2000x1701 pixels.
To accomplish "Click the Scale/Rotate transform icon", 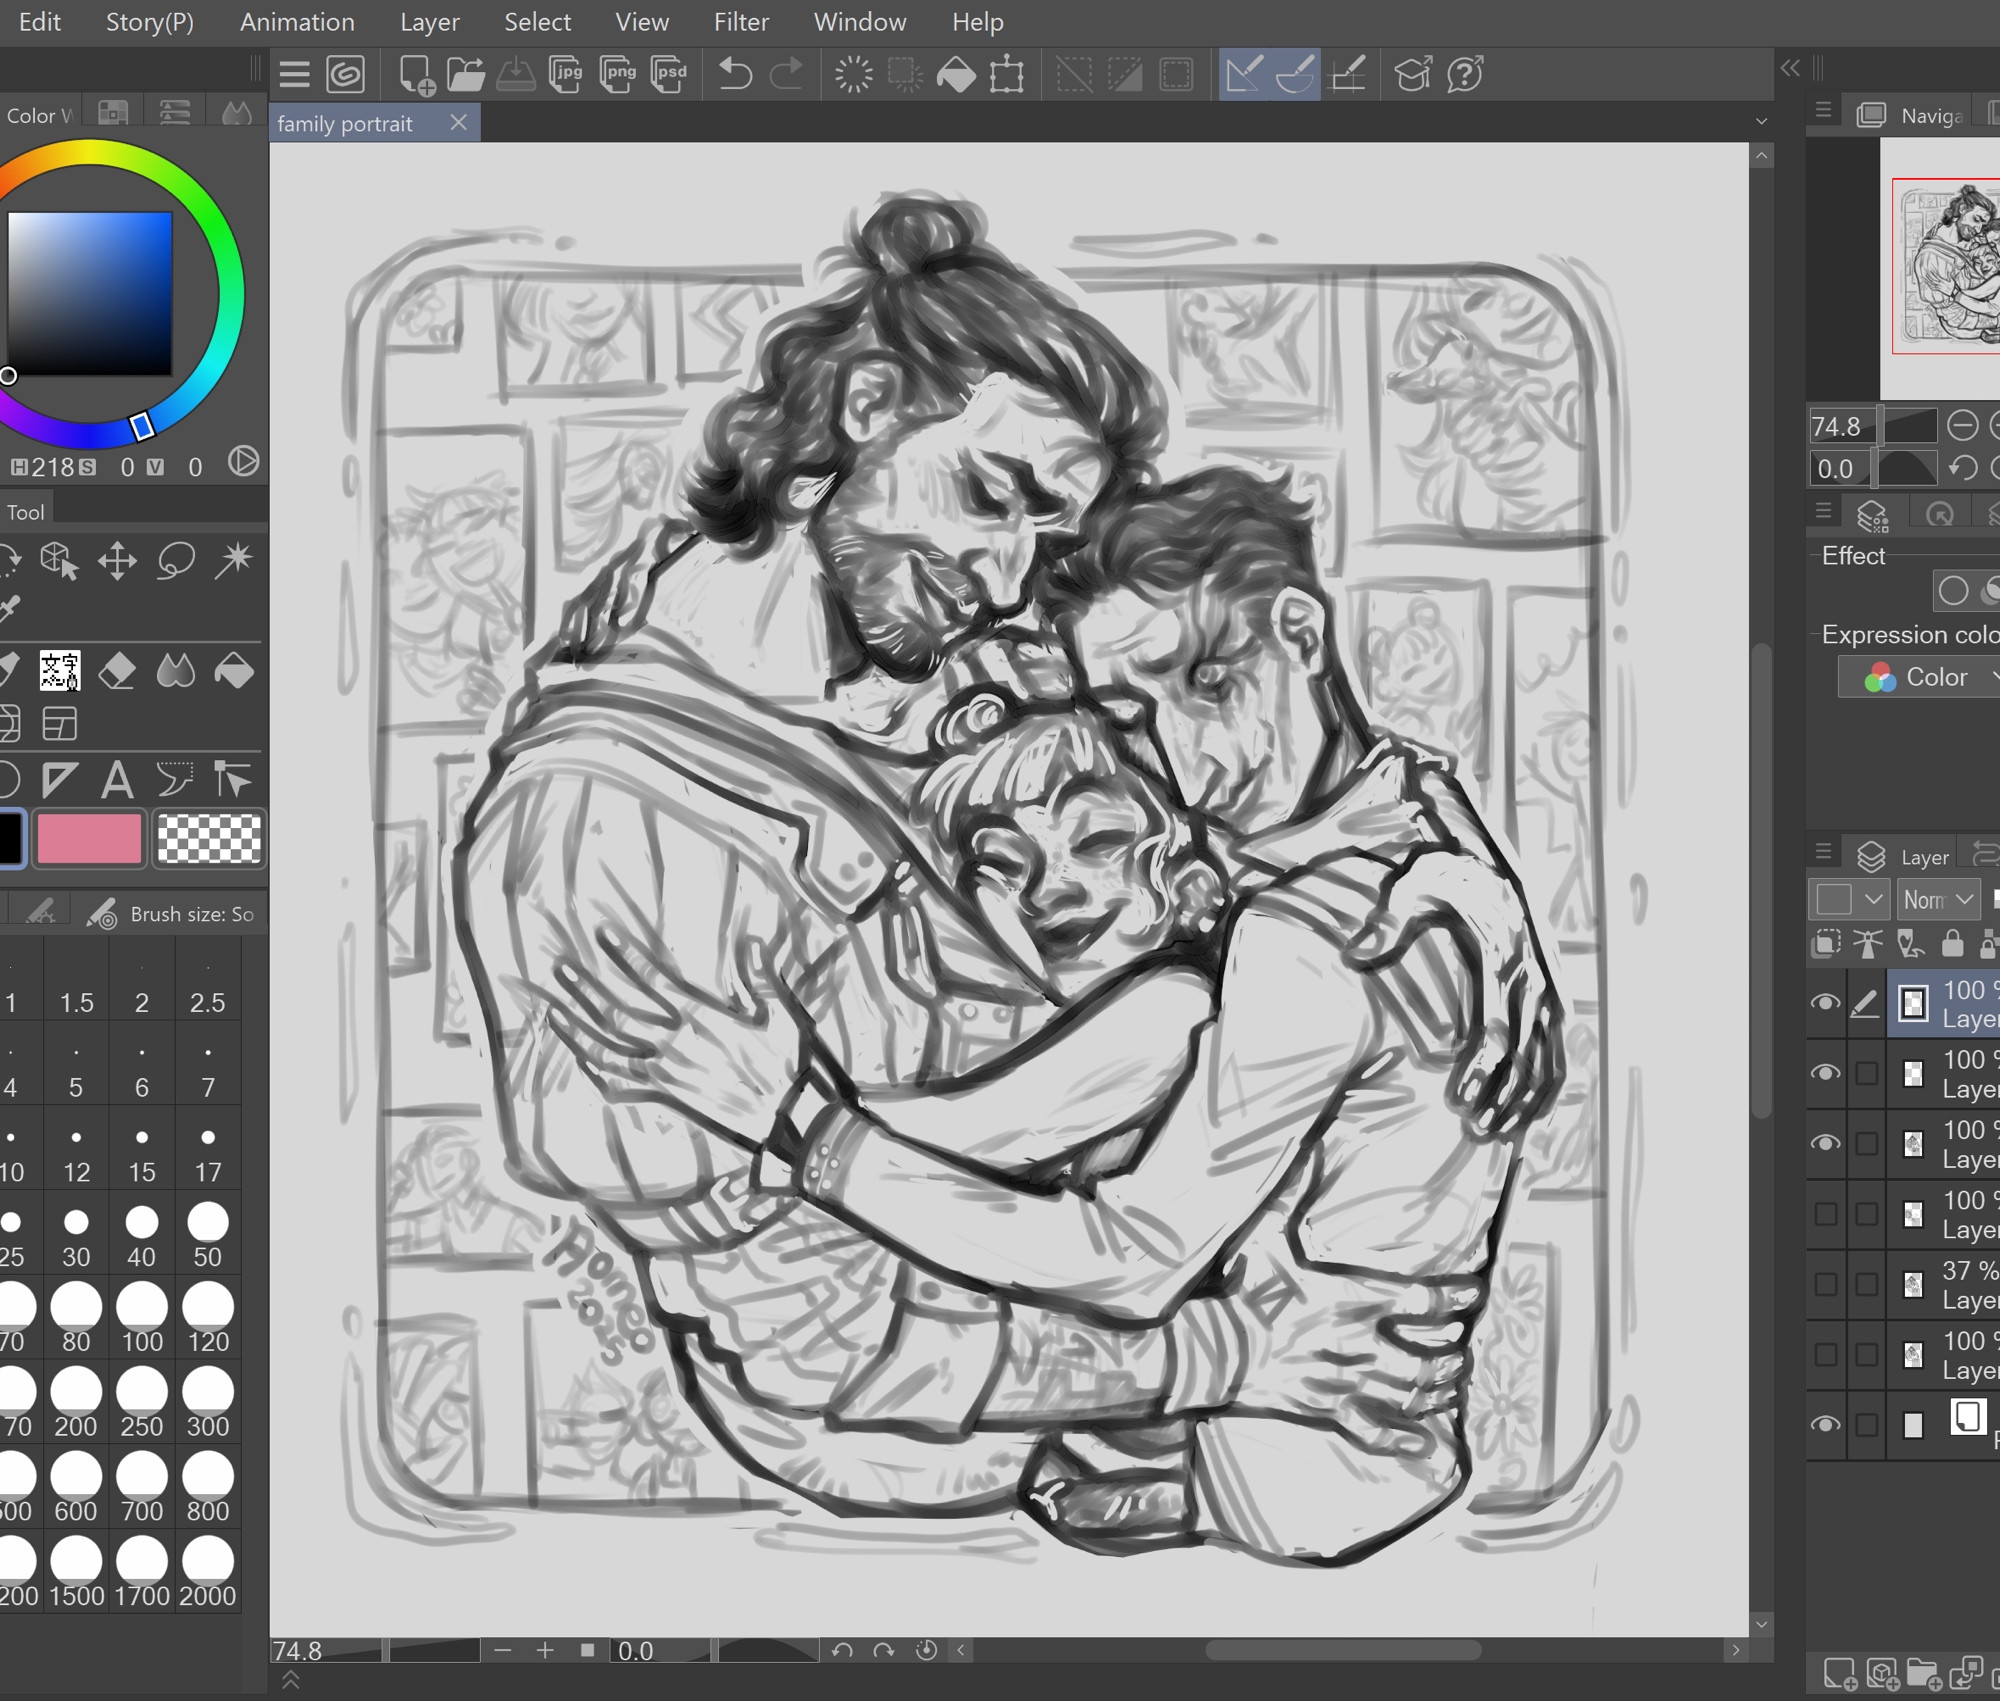I will (1006, 75).
